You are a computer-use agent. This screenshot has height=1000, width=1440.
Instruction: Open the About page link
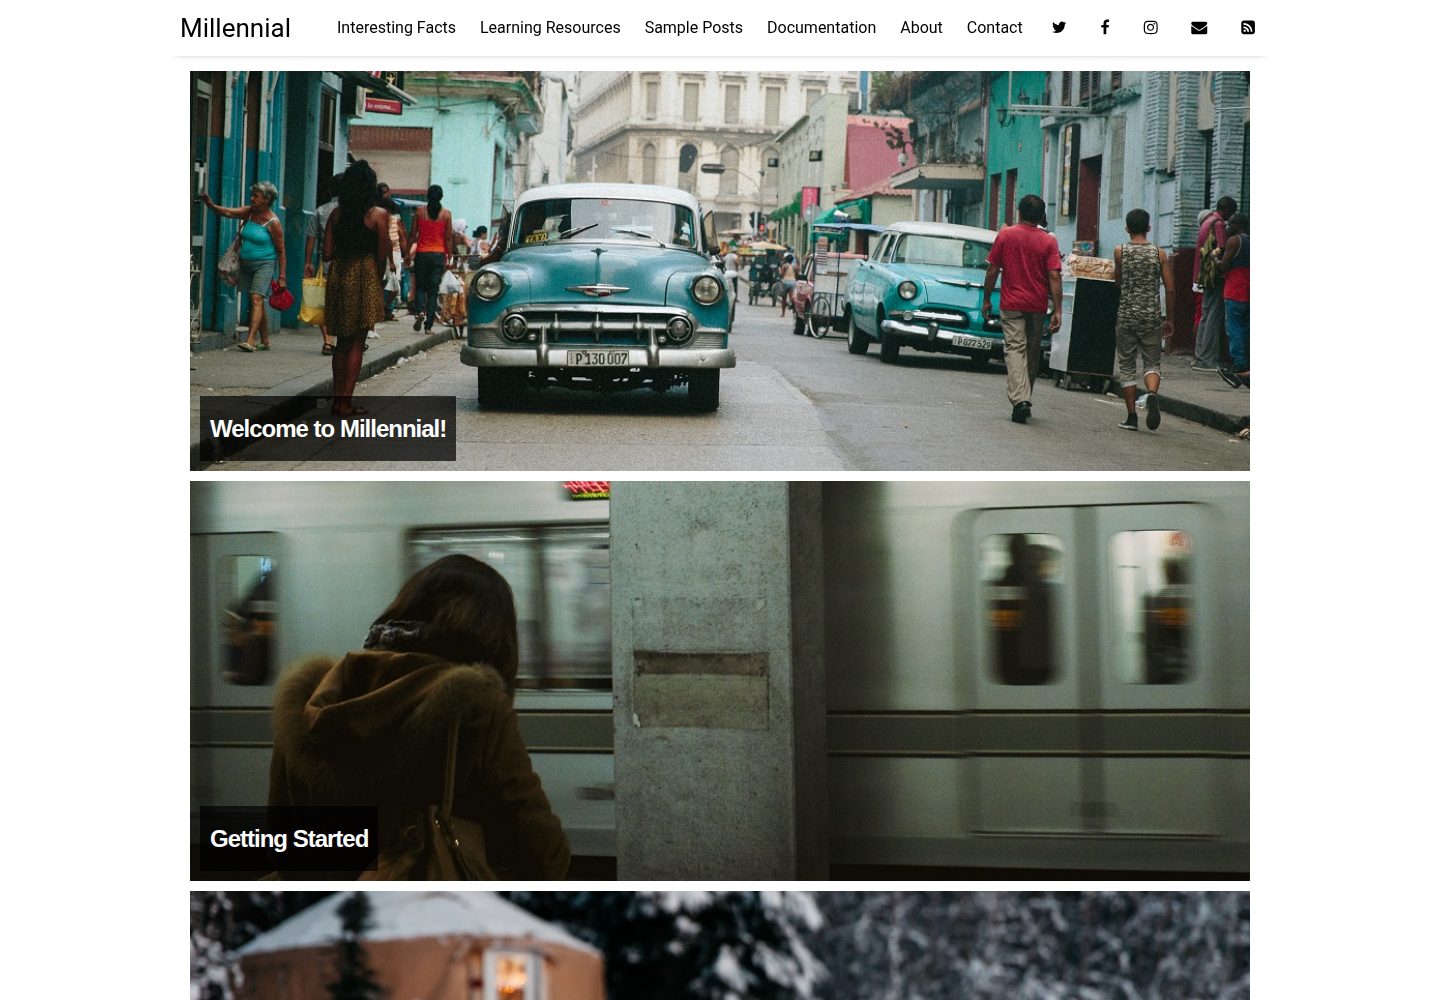pyautogui.click(x=921, y=28)
